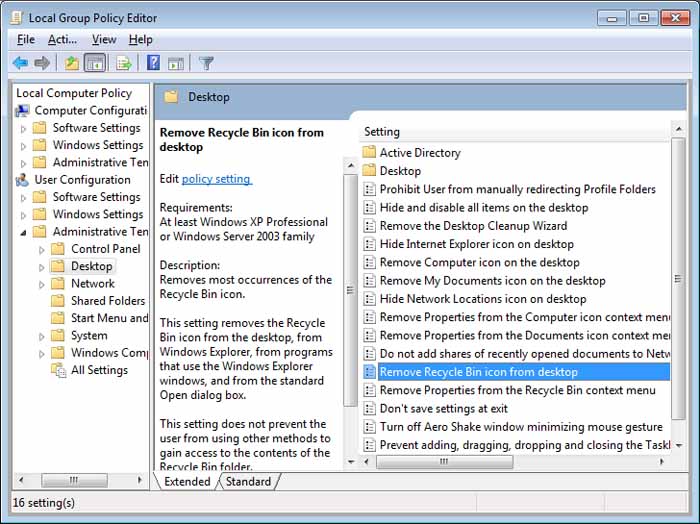Select Hide Network Locations icon on desktop

coord(483,299)
